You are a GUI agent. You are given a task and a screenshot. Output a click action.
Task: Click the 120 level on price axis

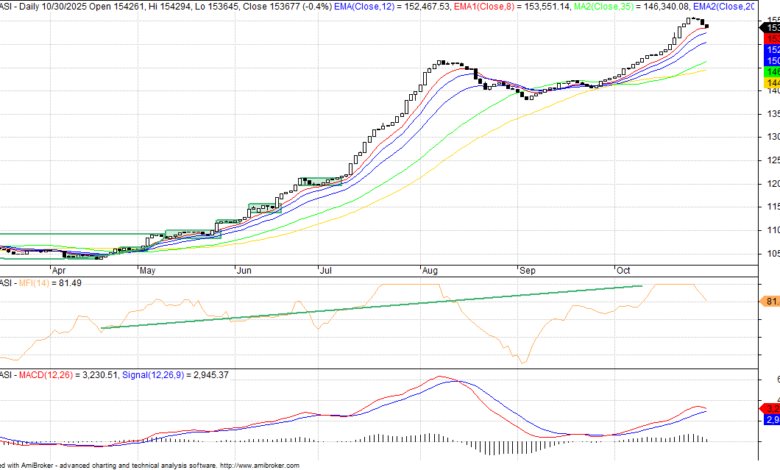tap(772, 183)
